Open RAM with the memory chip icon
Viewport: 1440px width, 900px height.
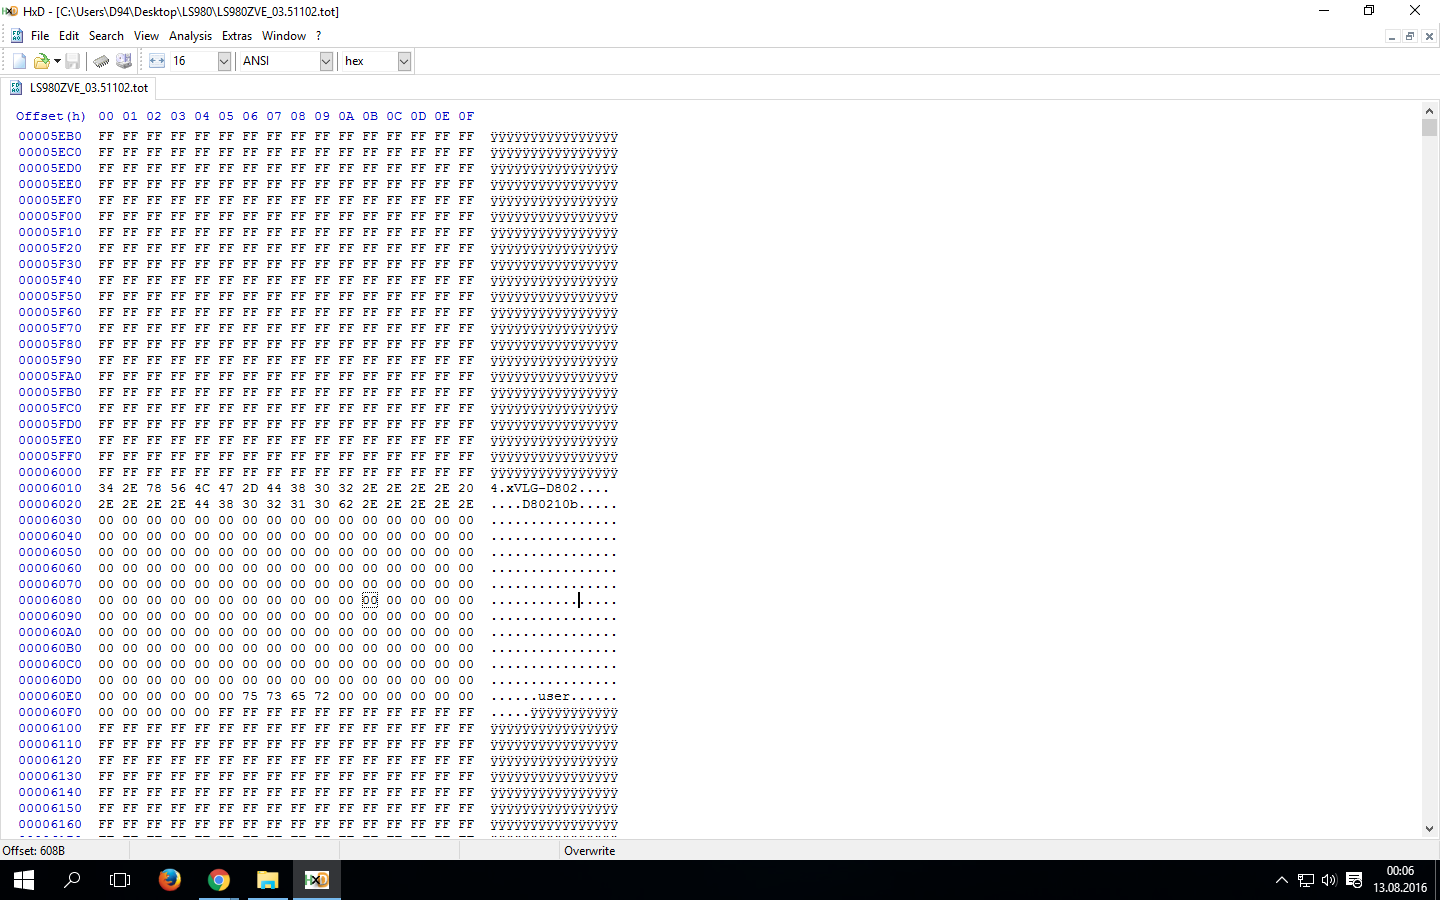click(101, 61)
